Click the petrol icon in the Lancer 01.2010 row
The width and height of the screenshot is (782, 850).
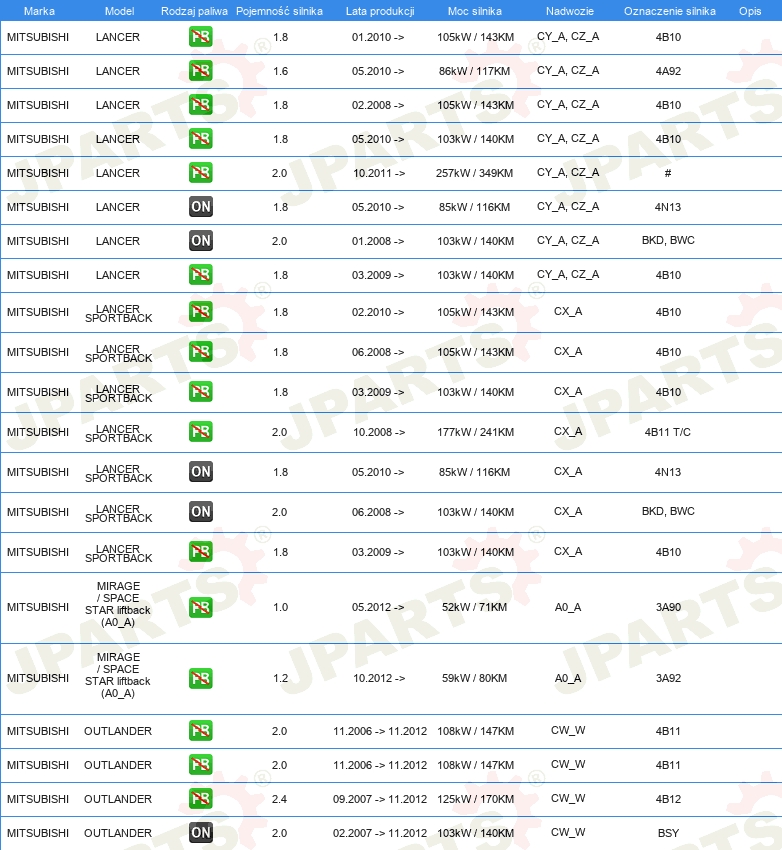201,37
